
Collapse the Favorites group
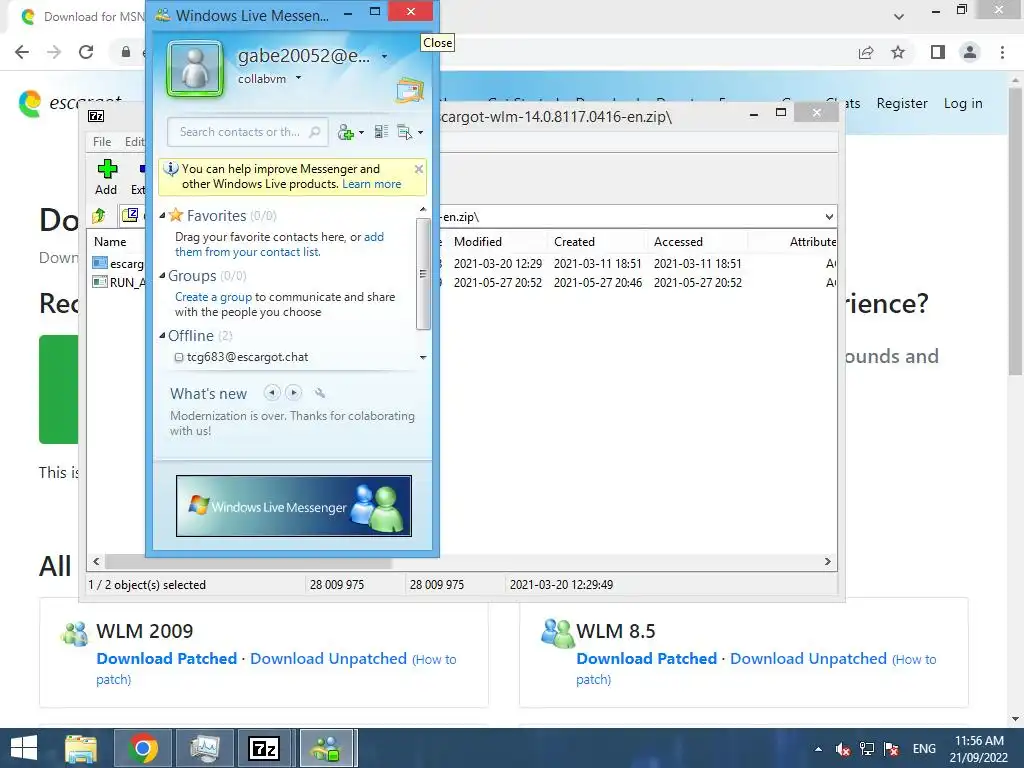162,215
